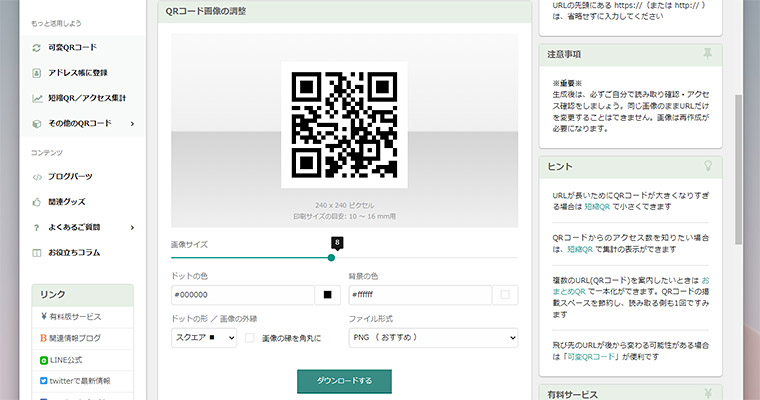
Task: Click the ドットの色 #000000 input field
Action: click(242, 295)
